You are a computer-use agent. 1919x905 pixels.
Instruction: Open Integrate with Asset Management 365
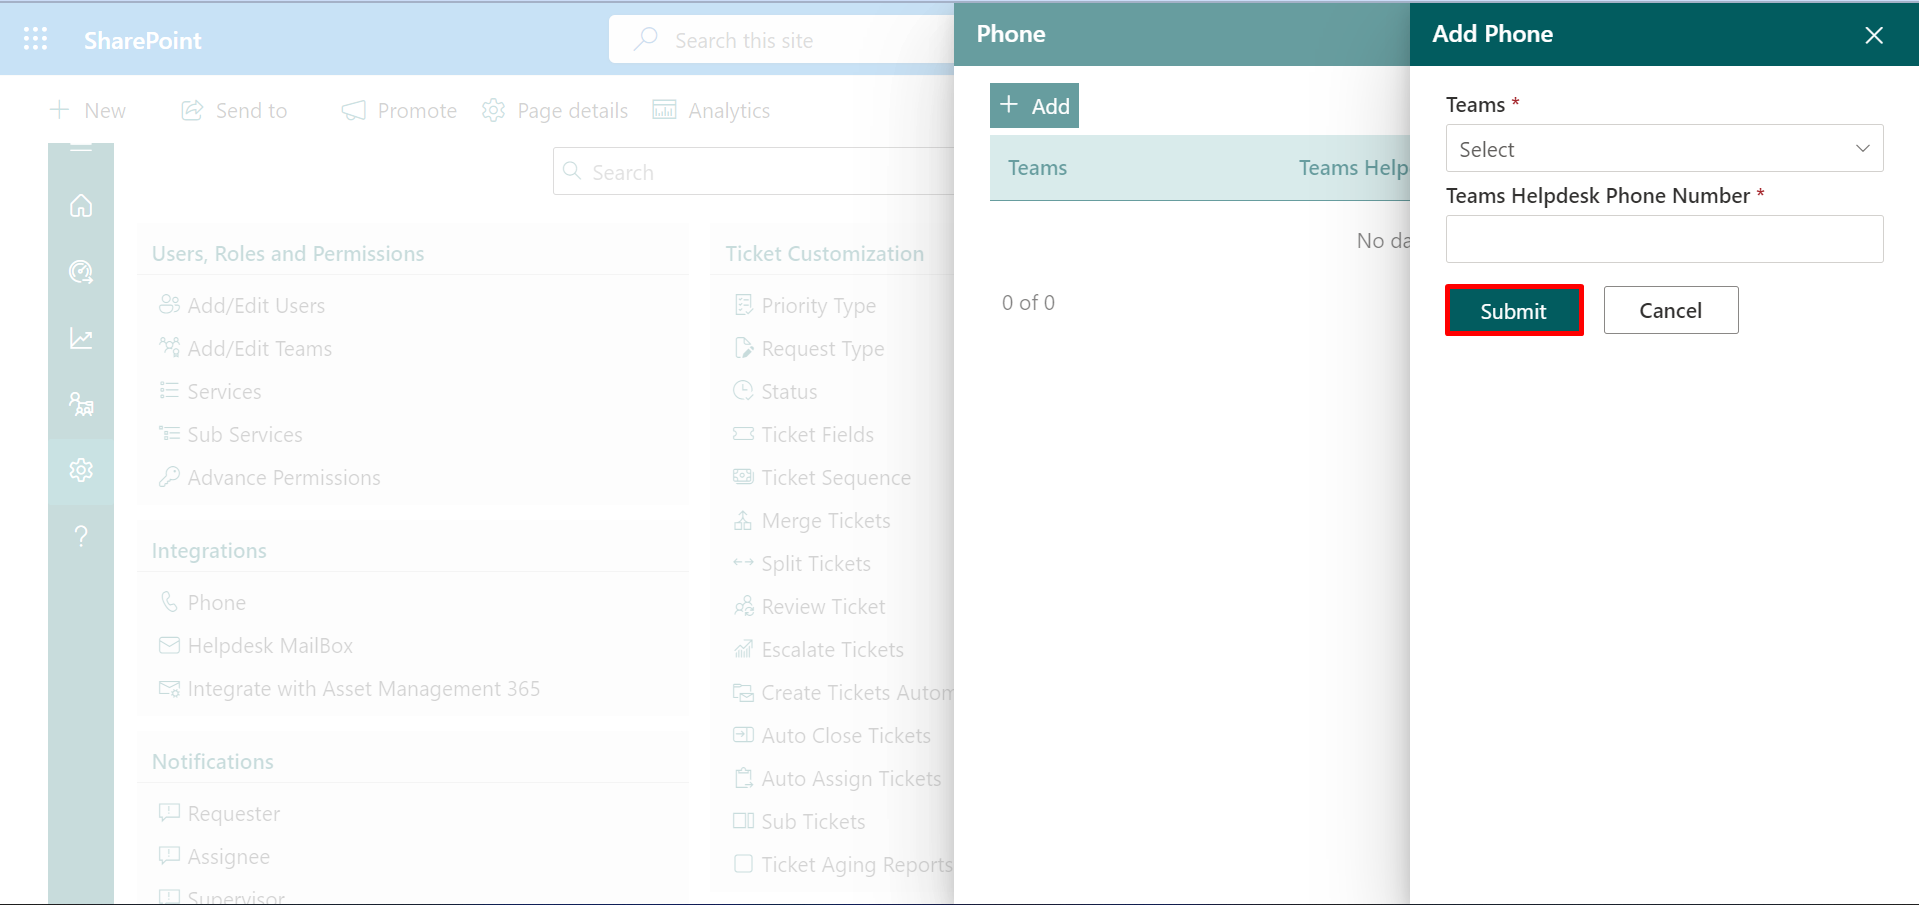tap(364, 688)
